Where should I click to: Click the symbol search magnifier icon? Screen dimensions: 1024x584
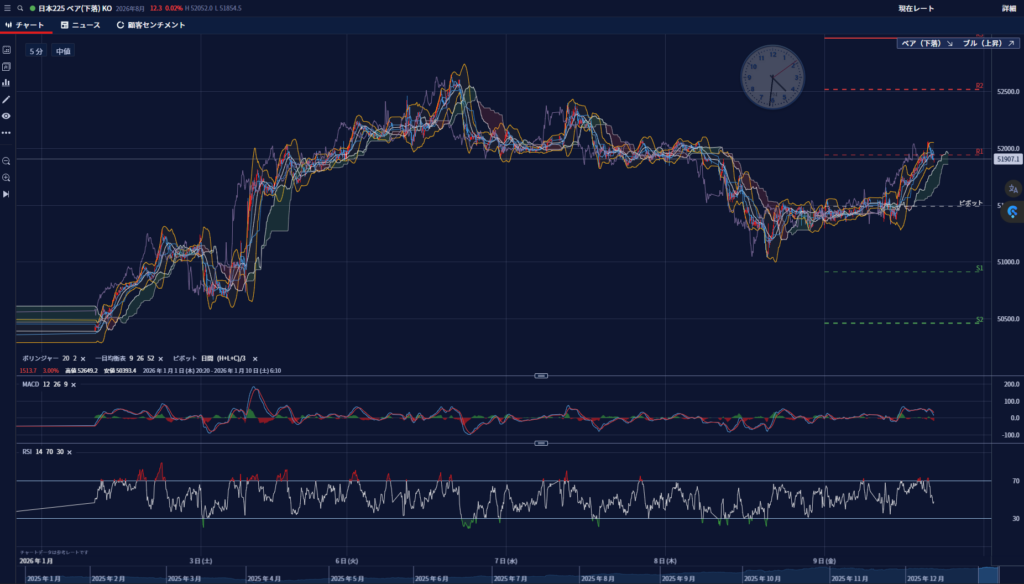19,8
